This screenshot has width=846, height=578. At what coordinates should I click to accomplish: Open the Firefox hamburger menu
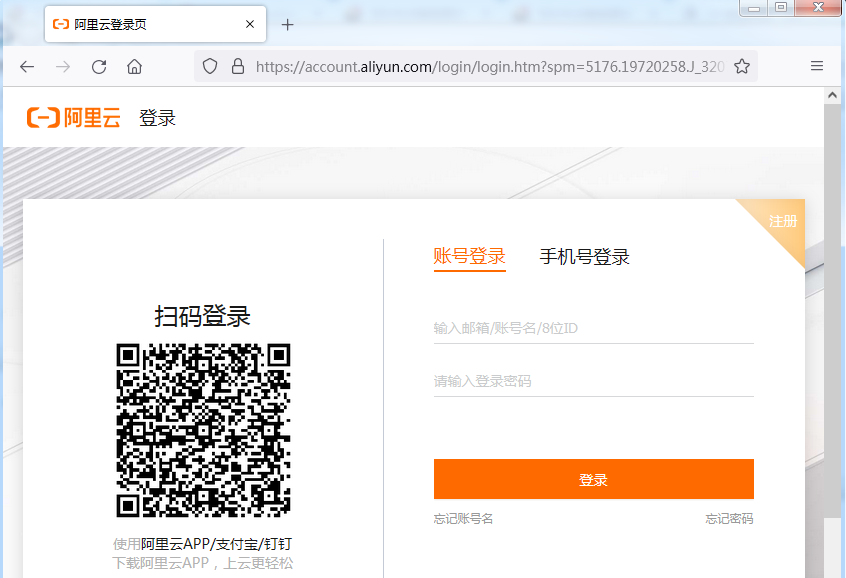tap(817, 67)
